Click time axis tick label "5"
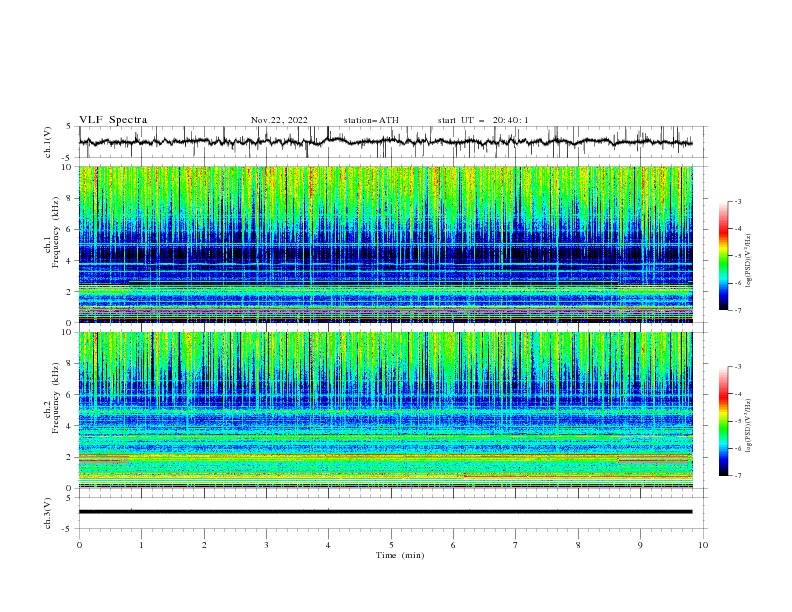The height and width of the screenshot is (612, 792). point(391,545)
